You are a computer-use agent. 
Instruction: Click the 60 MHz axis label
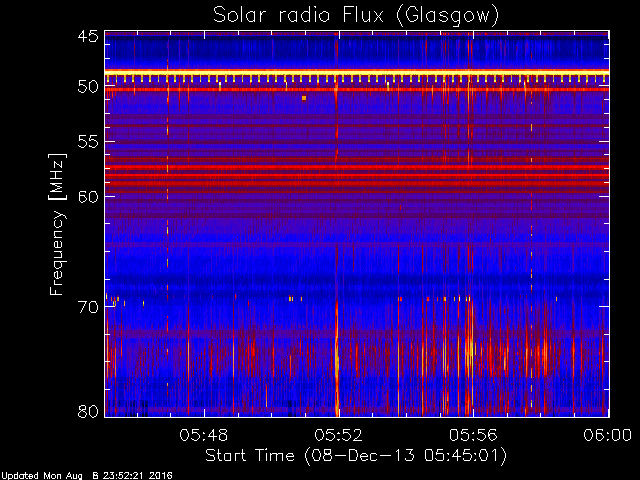click(x=88, y=196)
